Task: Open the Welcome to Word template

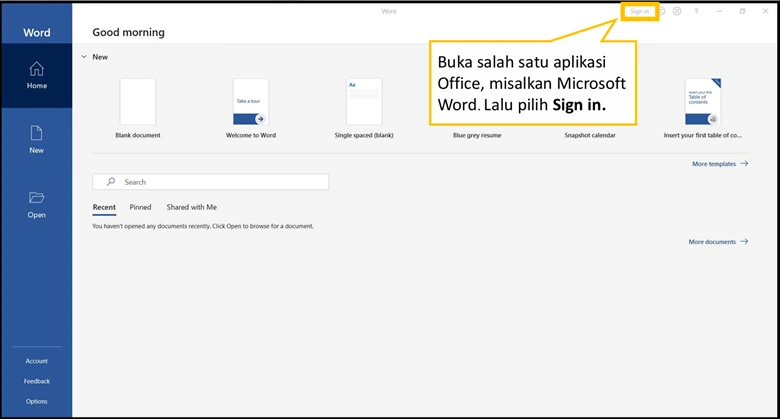Action: click(251, 108)
